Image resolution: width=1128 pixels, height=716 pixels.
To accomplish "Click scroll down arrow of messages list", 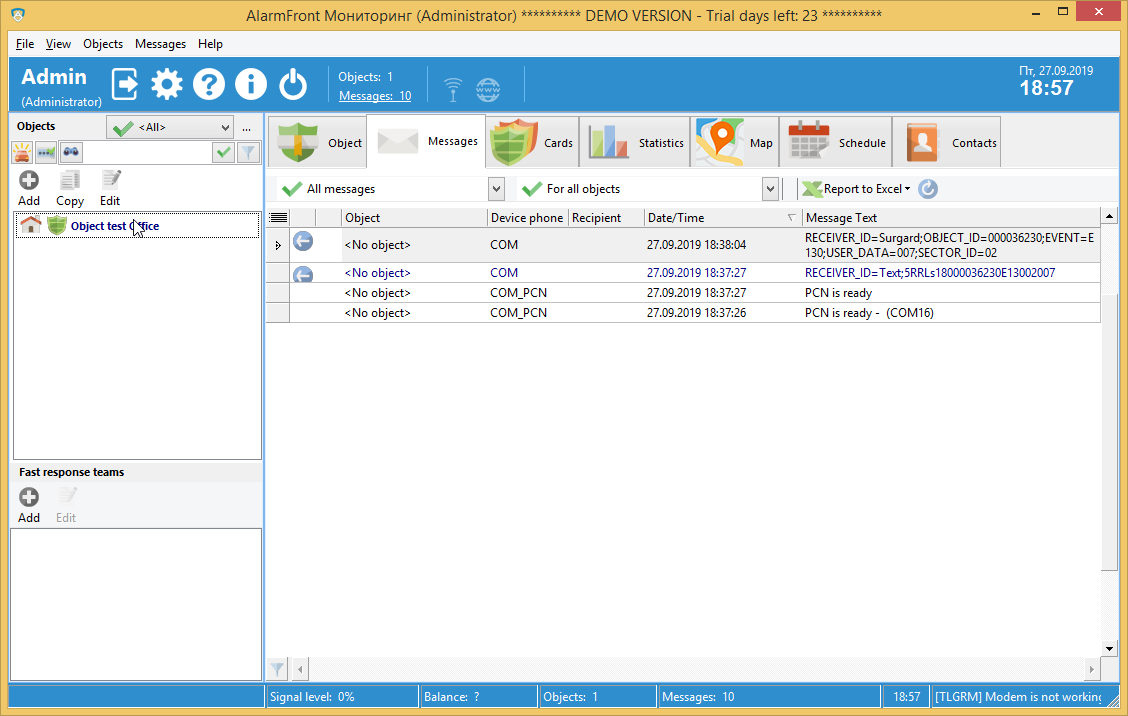I will [x=1109, y=648].
